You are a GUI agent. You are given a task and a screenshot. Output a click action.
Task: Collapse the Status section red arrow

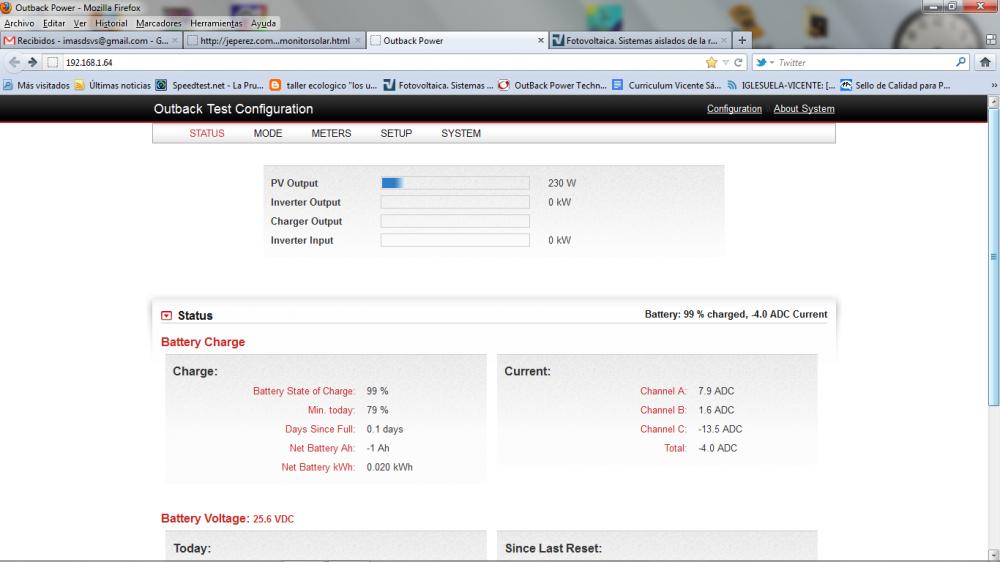166,316
